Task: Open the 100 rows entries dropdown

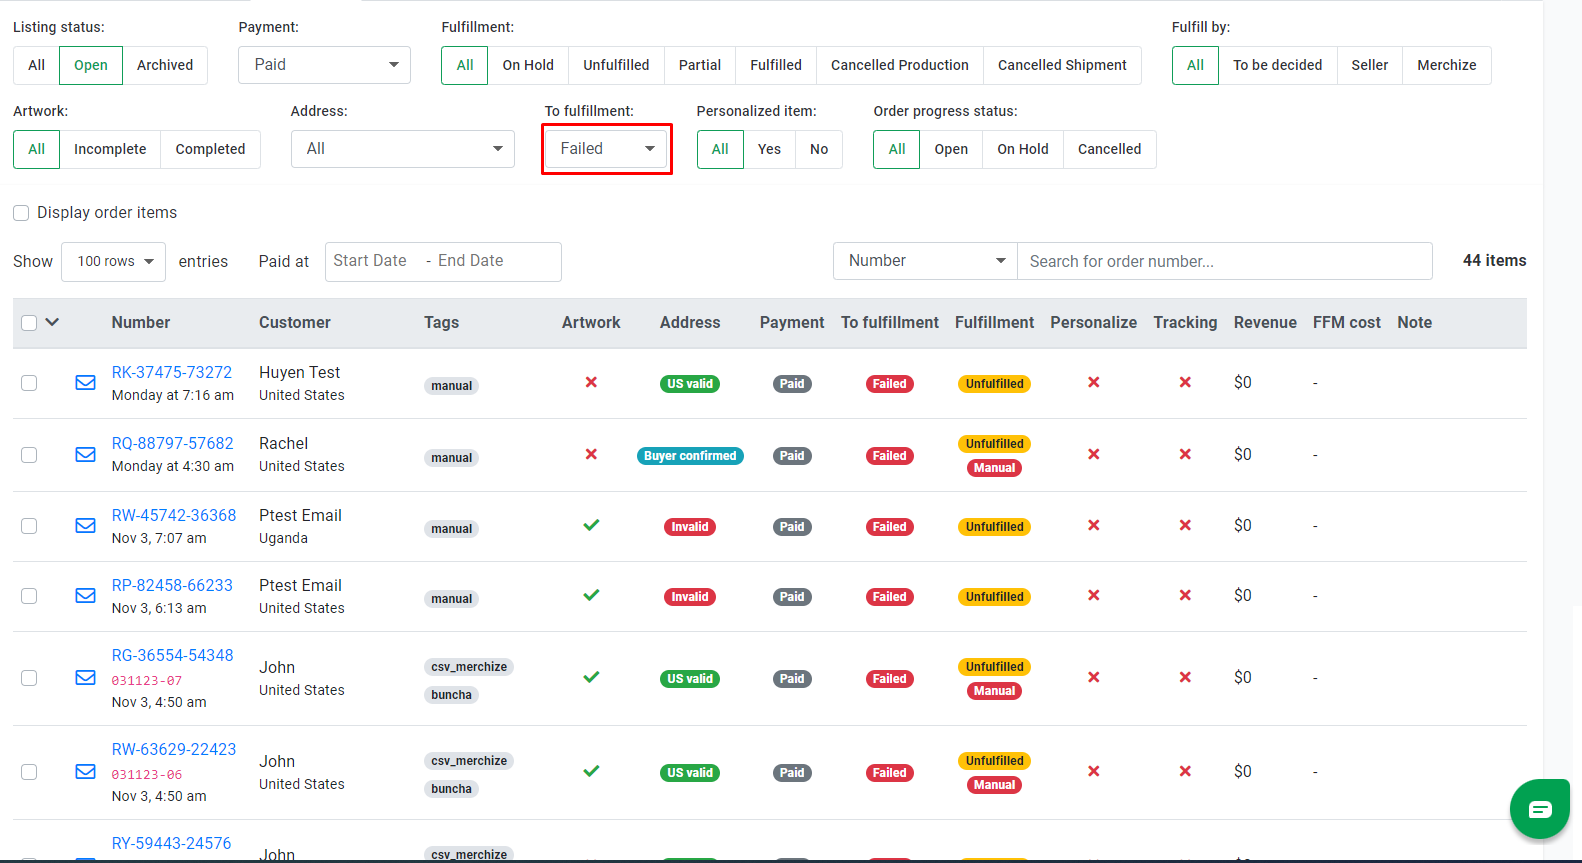Action: [x=114, y=262]
